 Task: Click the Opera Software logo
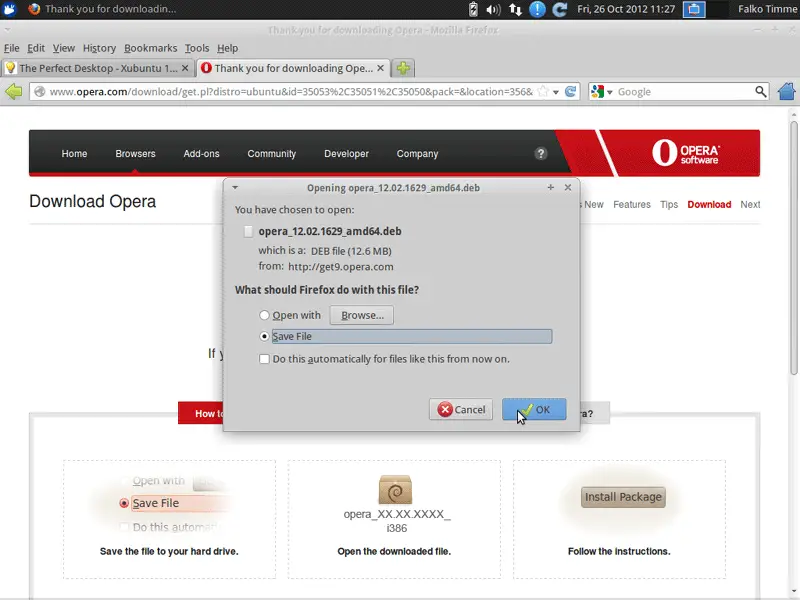point(685,153)
